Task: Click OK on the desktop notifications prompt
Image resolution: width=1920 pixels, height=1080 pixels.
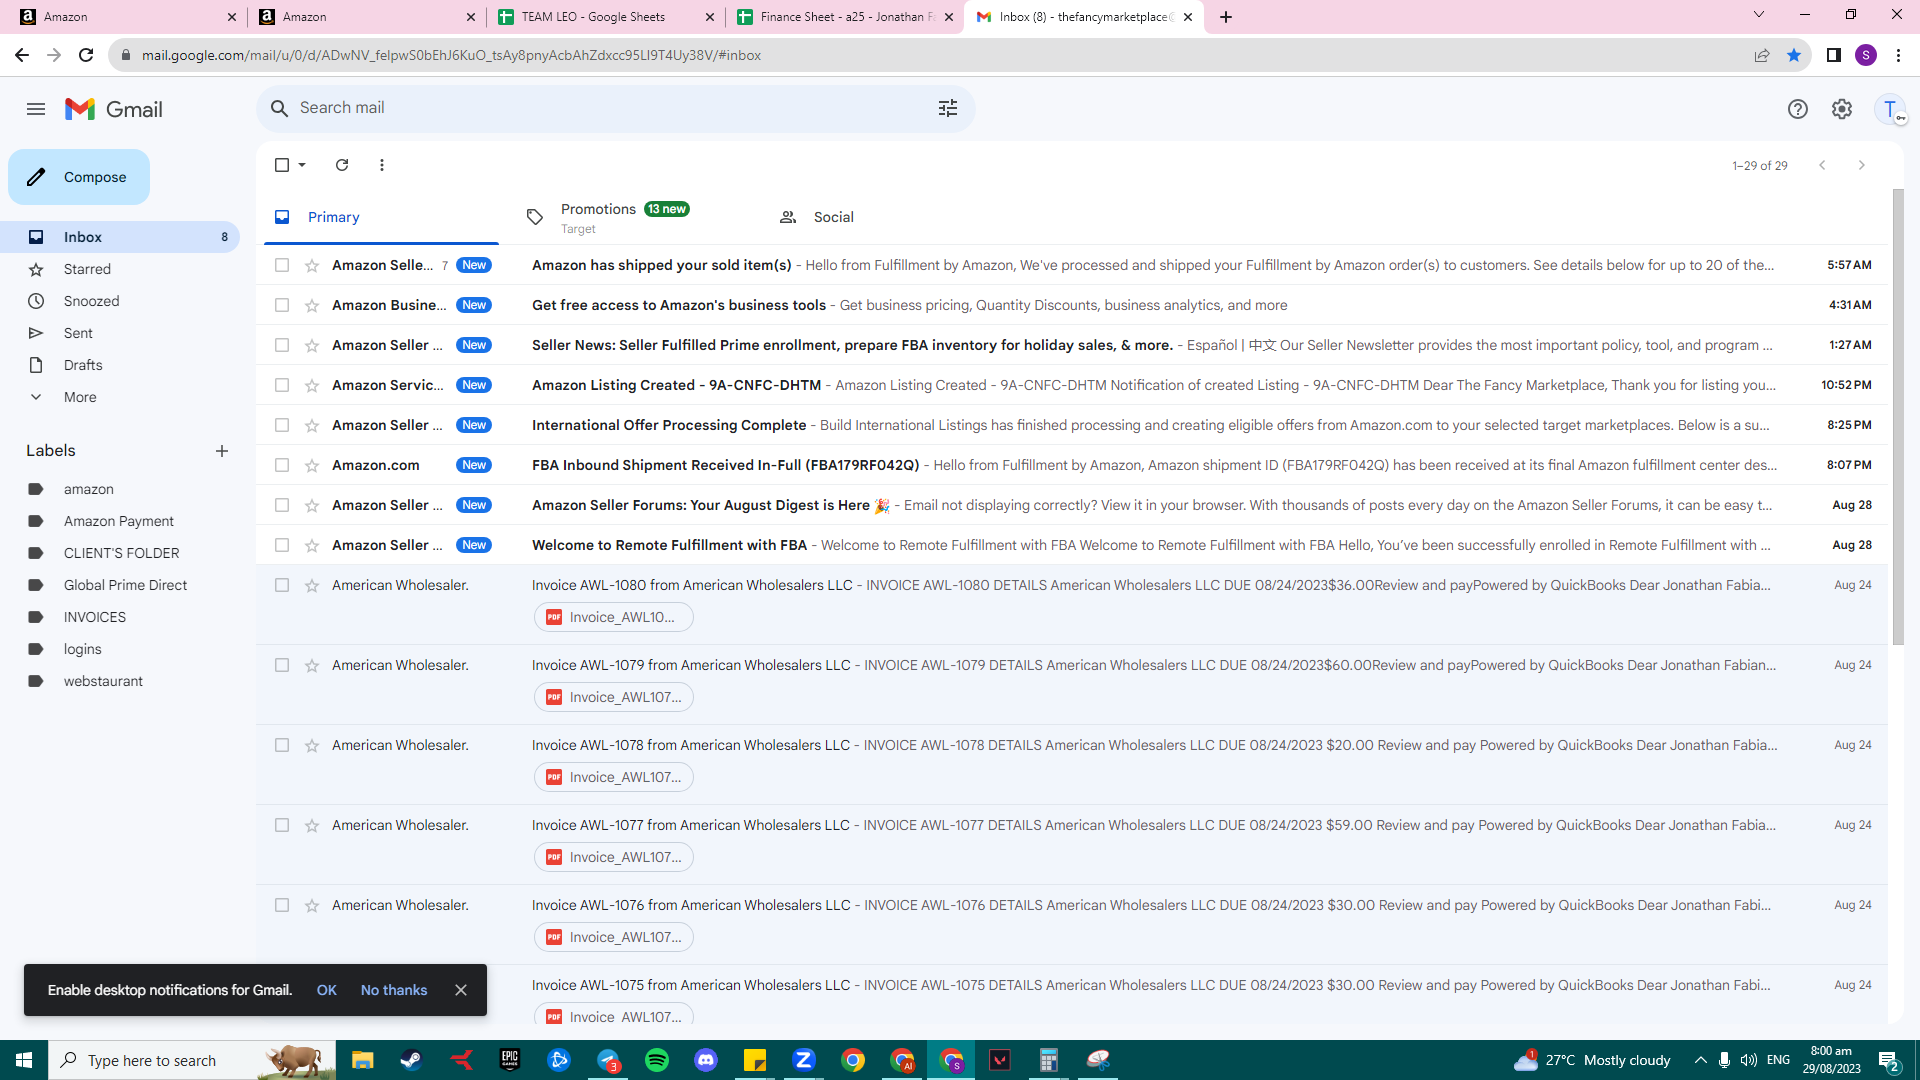Action: (327, 990)
